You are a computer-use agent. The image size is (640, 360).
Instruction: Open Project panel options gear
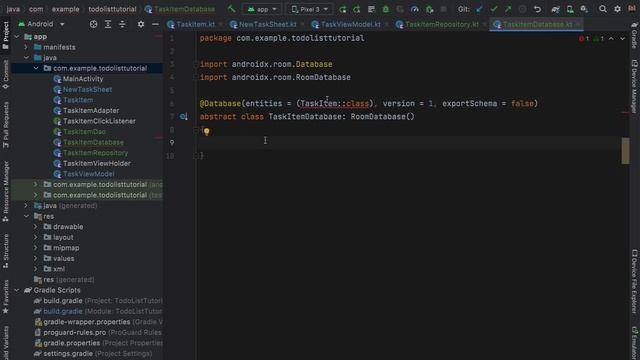pyautogui.click(x=141, y=24)
